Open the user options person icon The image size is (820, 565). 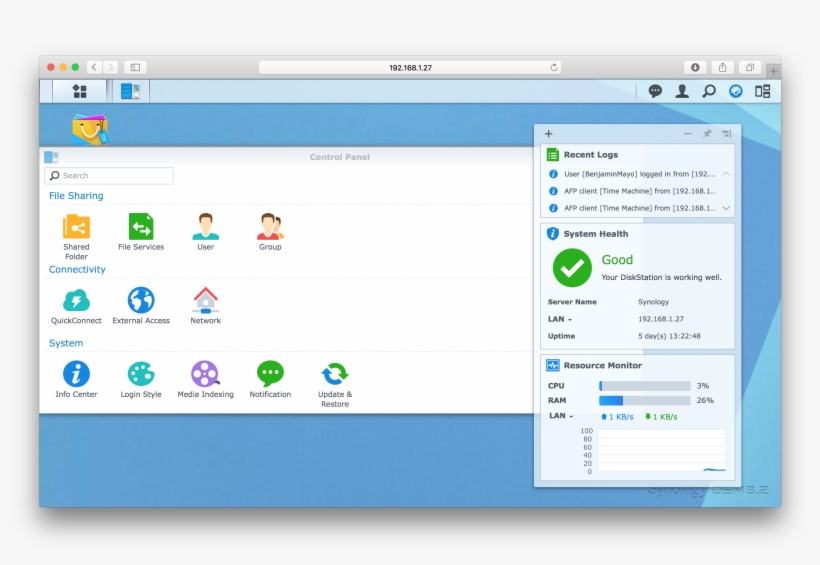coord(682,92)
